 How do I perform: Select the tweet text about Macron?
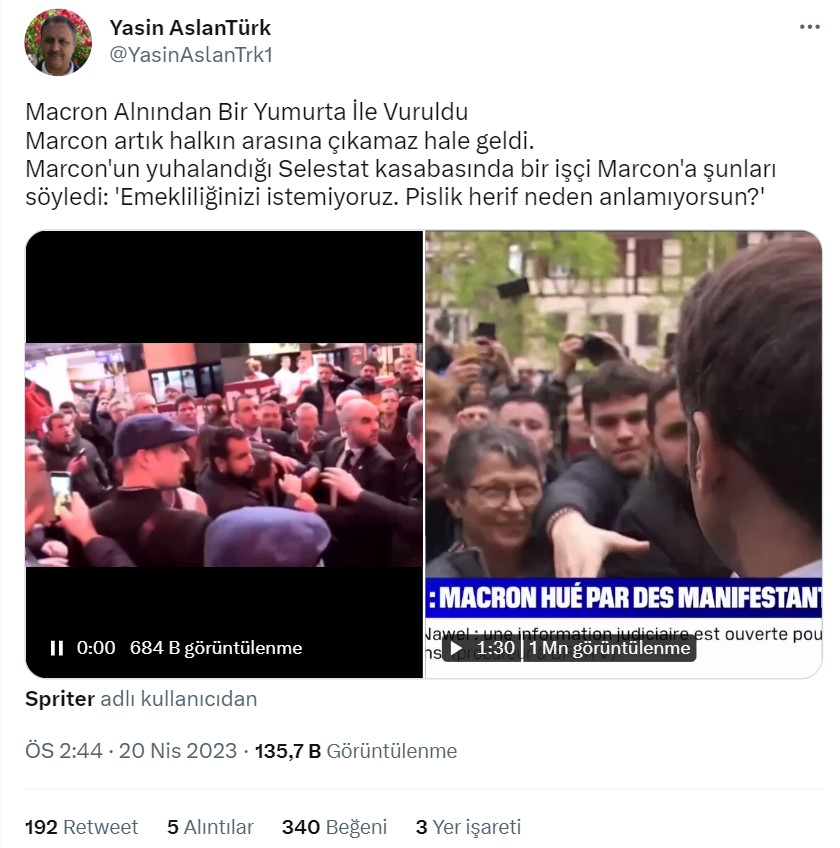pos(400,154)
